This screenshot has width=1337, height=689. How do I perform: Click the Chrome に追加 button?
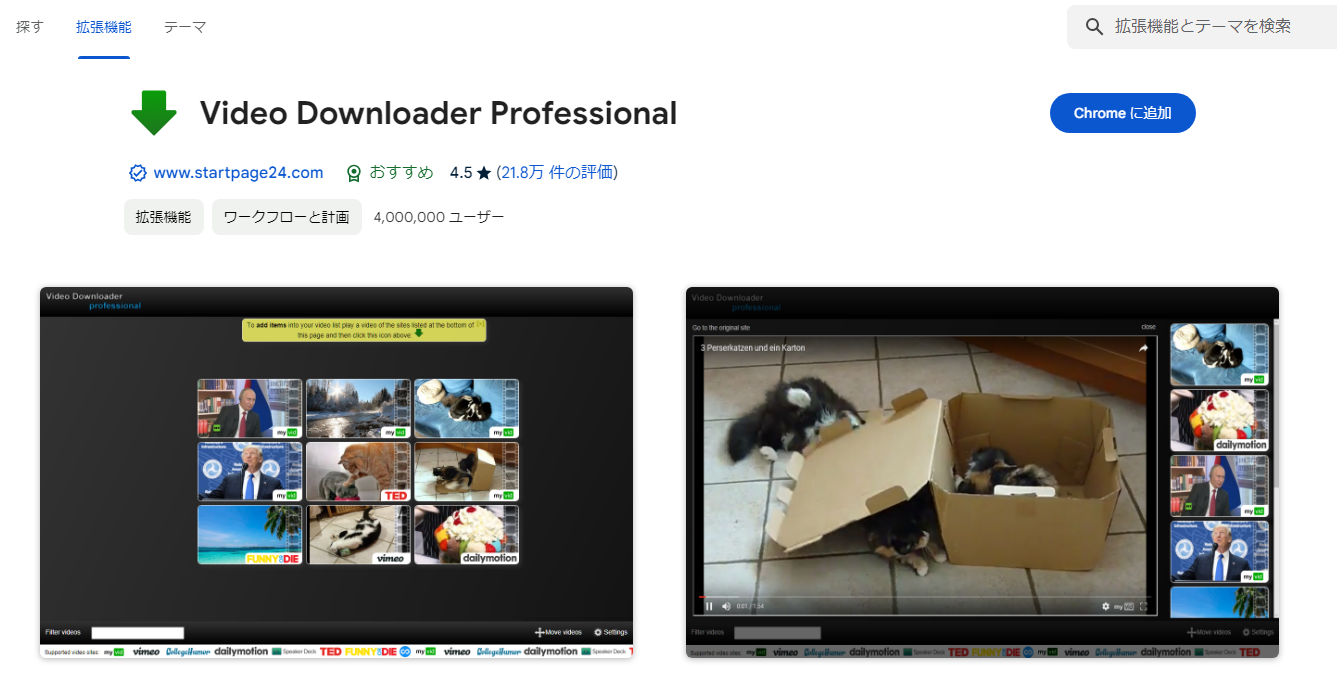coord(1122,113)
